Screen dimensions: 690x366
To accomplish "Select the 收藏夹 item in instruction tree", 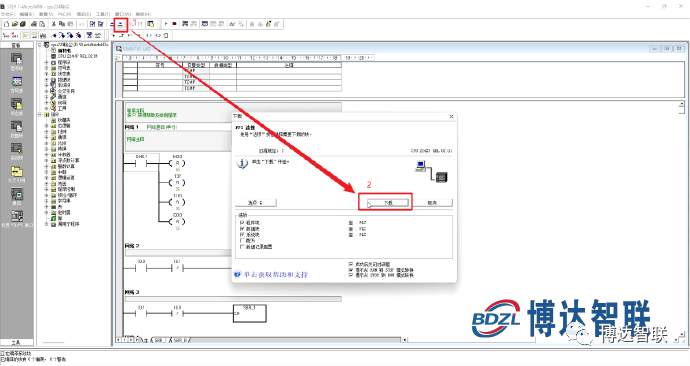I will [x=63, y=120].
